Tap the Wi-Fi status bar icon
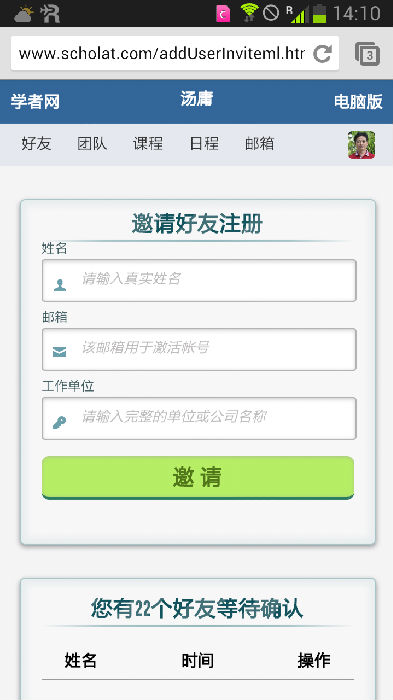393x700 pixels. coord(249,12)
